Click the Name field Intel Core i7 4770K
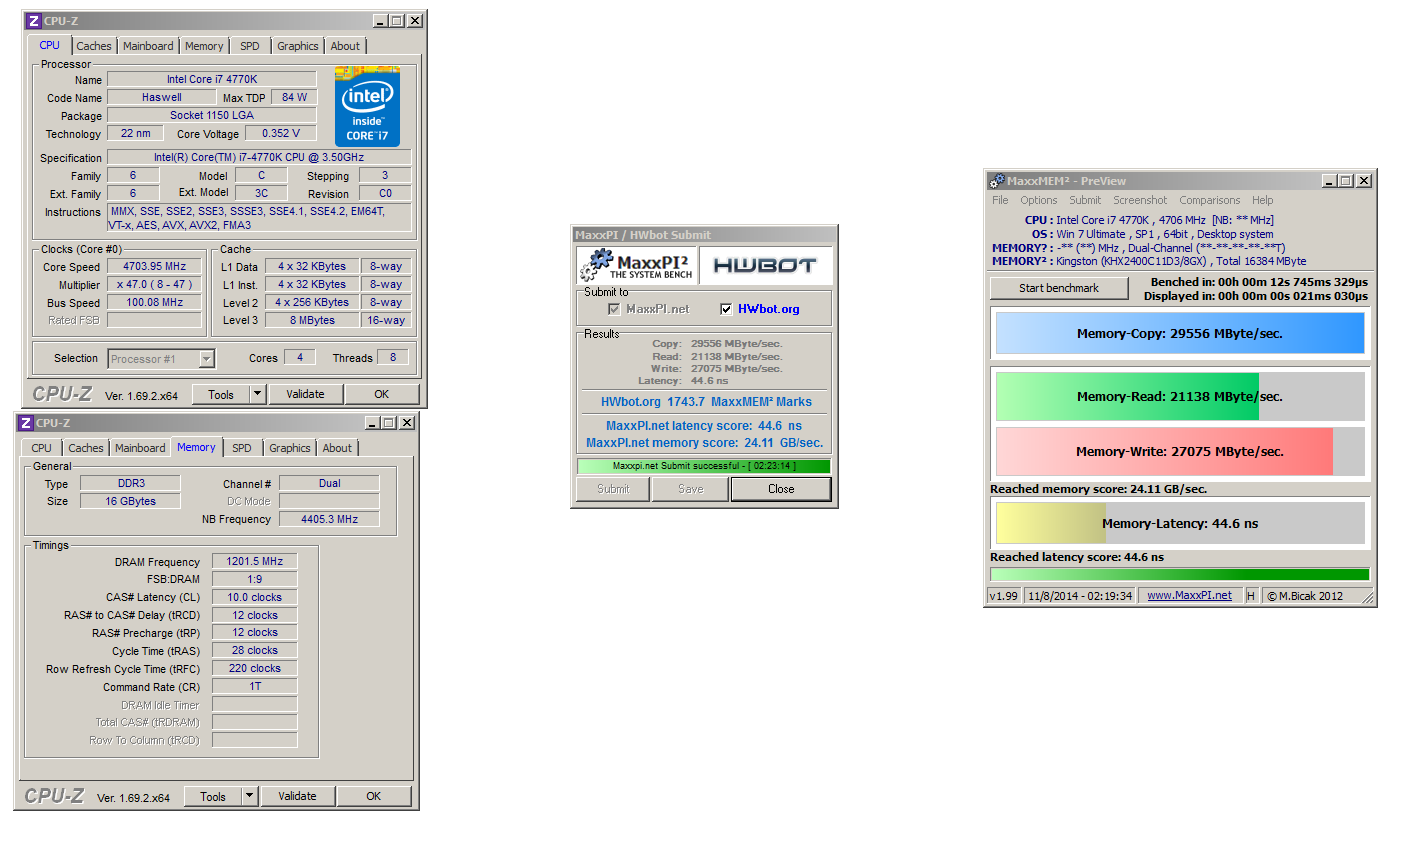The width and height of the screenshot is (1417, 865). [x=212, y=79]
